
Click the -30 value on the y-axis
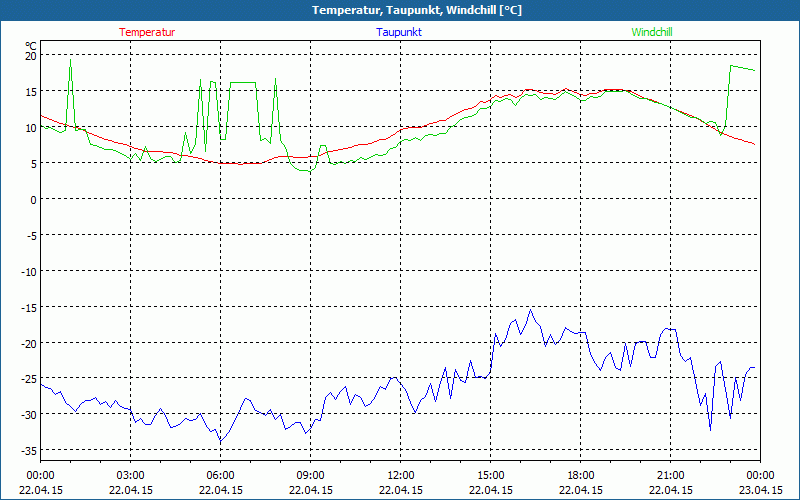pos(29,415)
